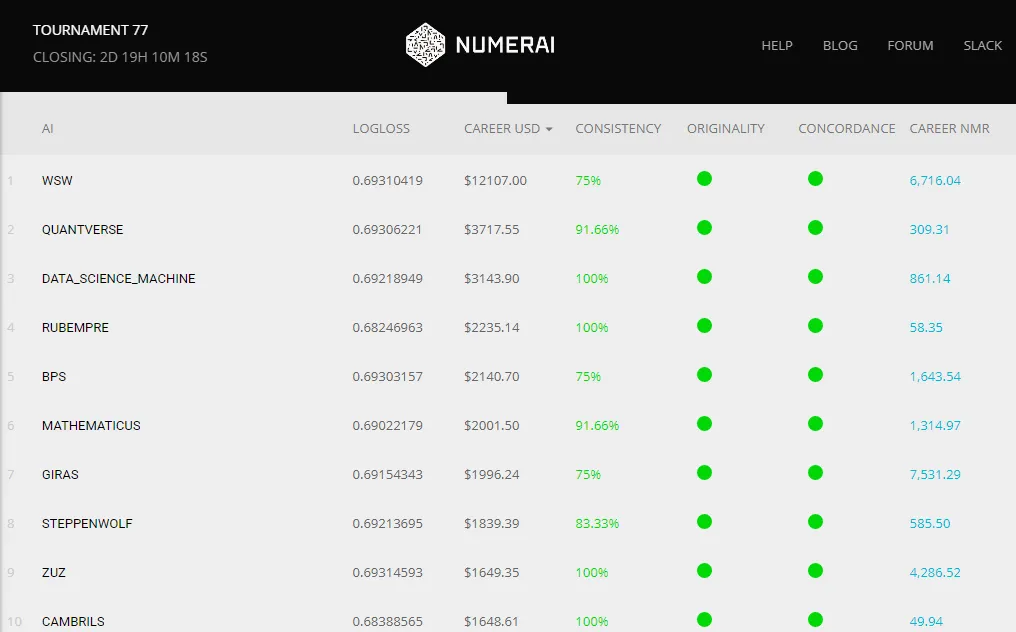Select the GIRAS entry
1016x632 pixels.
(x=60, y=474)
